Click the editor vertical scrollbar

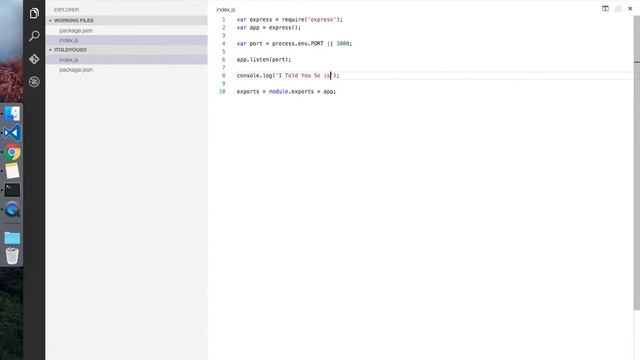(637, 163)
